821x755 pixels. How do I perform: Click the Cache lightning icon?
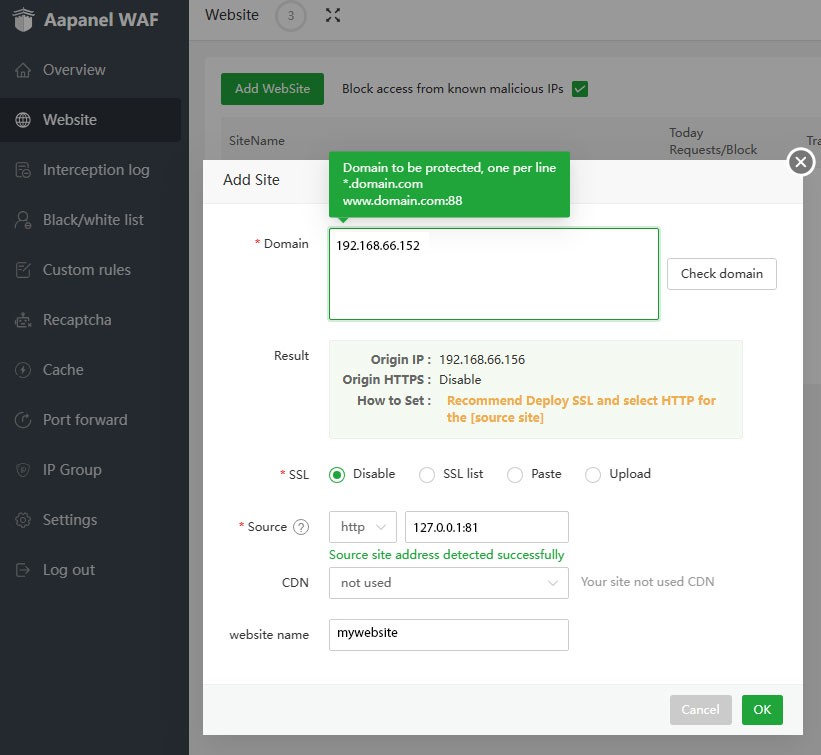[x=23, y=370]
